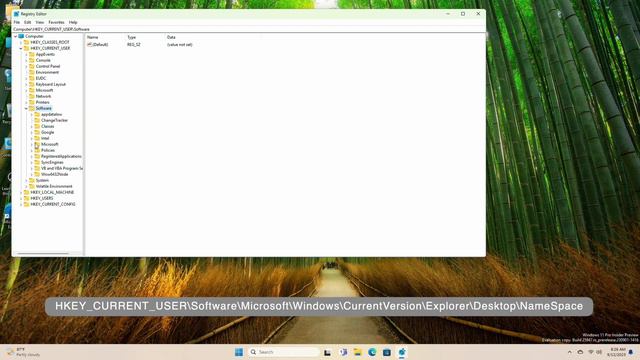
Task: Click the (value not set) data cell
Action: (x=180, y=44)
